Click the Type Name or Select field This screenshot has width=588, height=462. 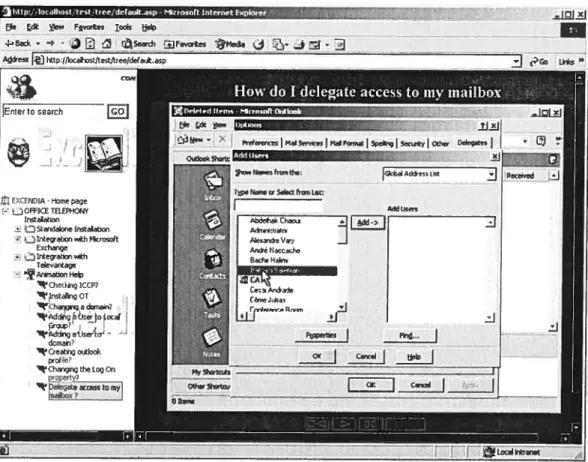coord(278,205)
